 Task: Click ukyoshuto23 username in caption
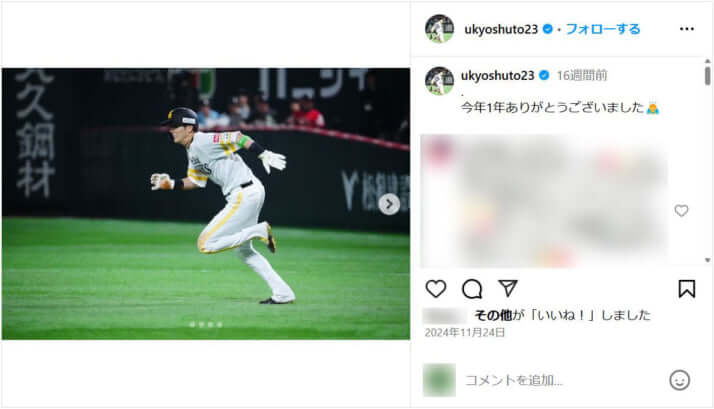point(497,76)
